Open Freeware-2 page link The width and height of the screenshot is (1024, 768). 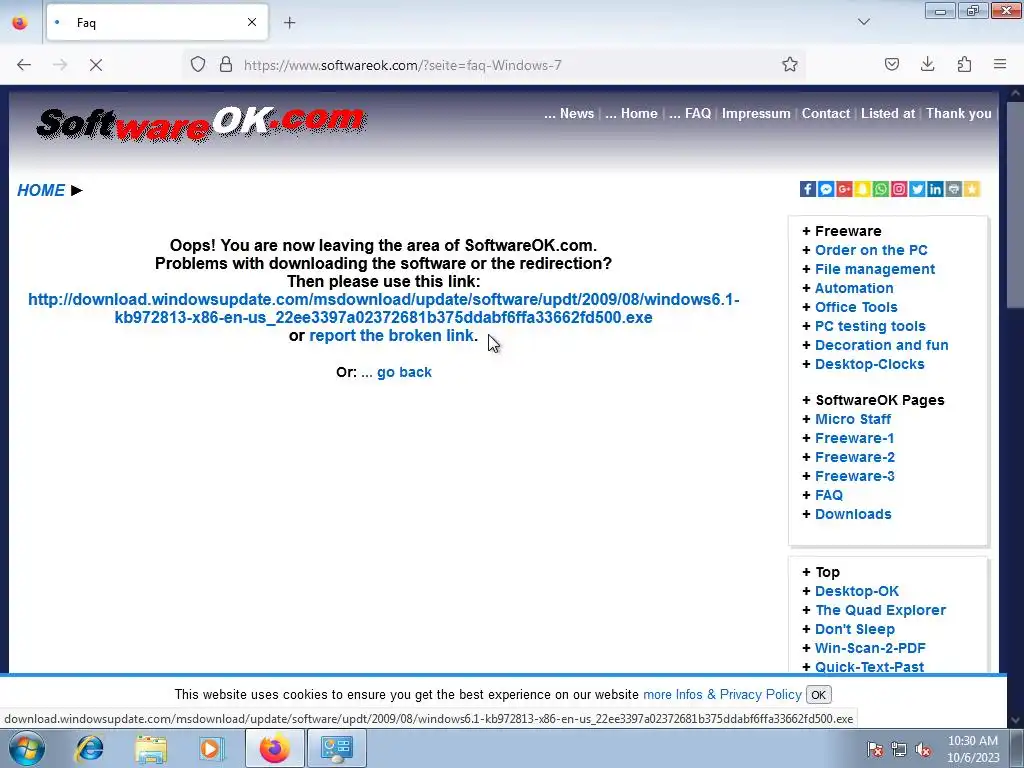click(855, 457)
